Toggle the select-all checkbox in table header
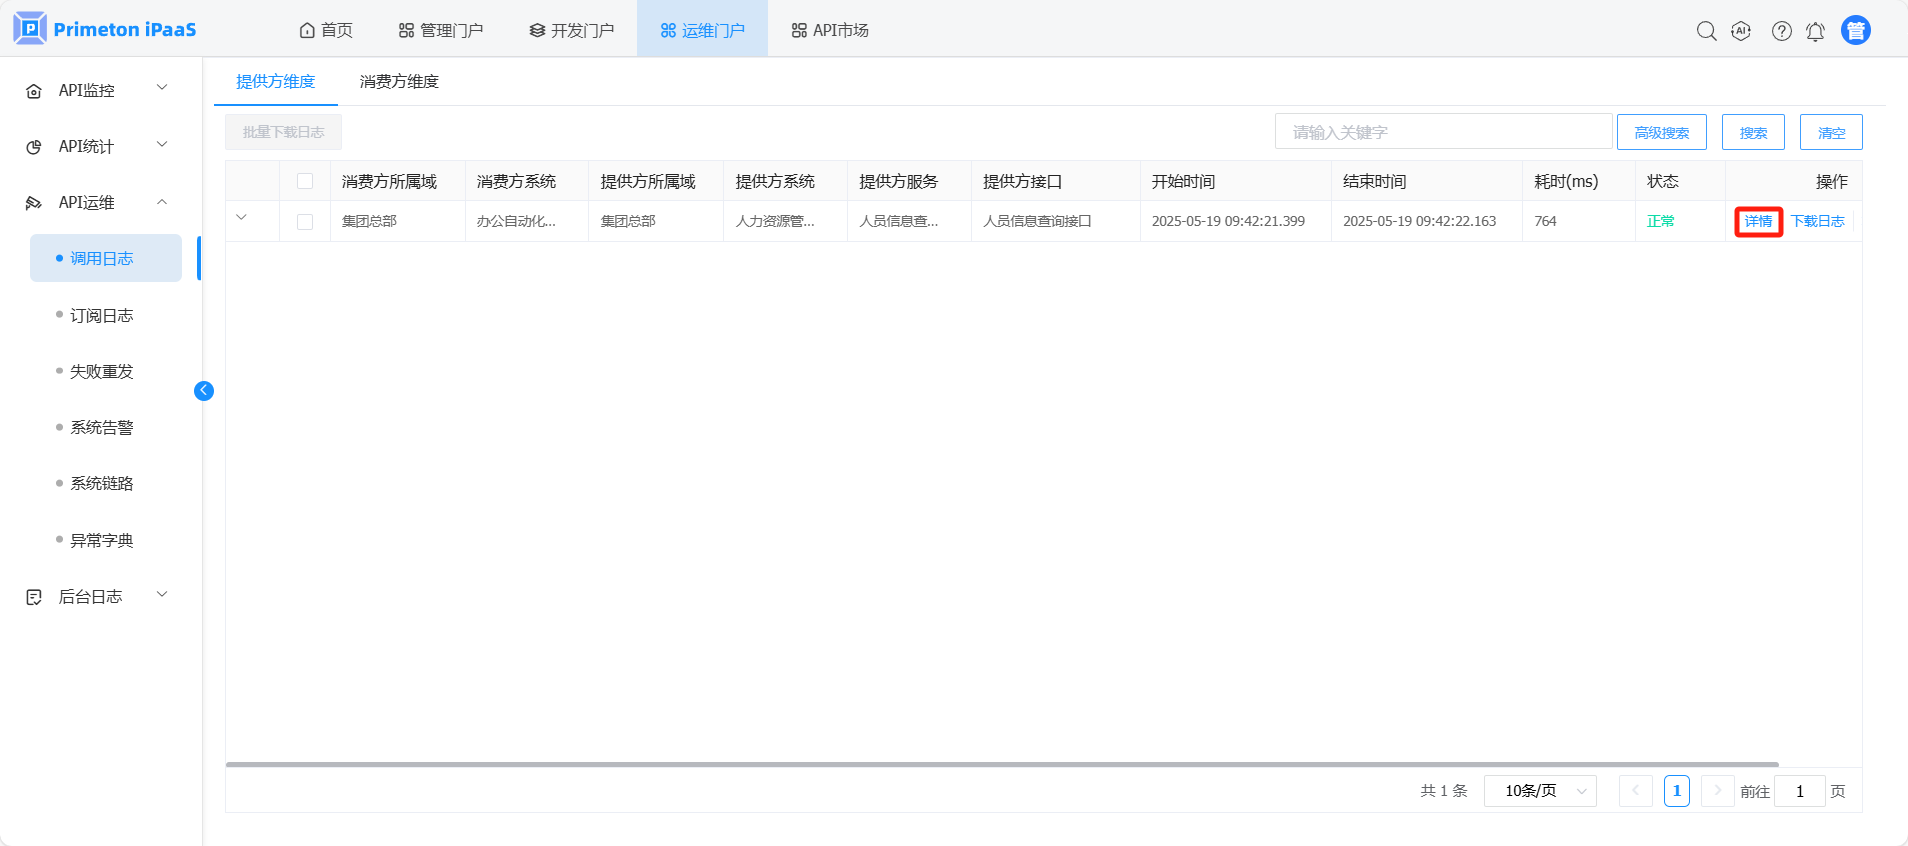Image resolution: width=1908 pixels, height=846 pixels. click(305, 181)
